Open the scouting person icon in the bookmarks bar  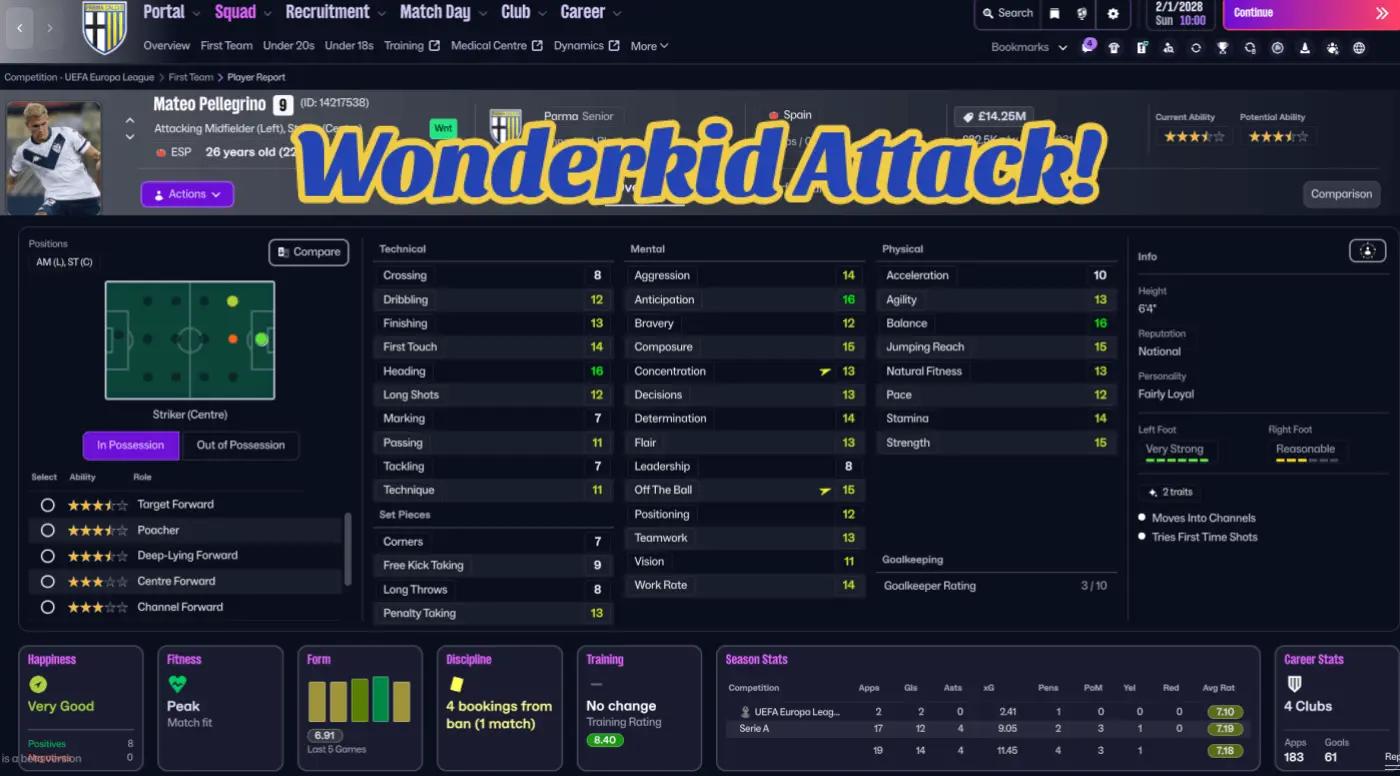pos(1168,48)
